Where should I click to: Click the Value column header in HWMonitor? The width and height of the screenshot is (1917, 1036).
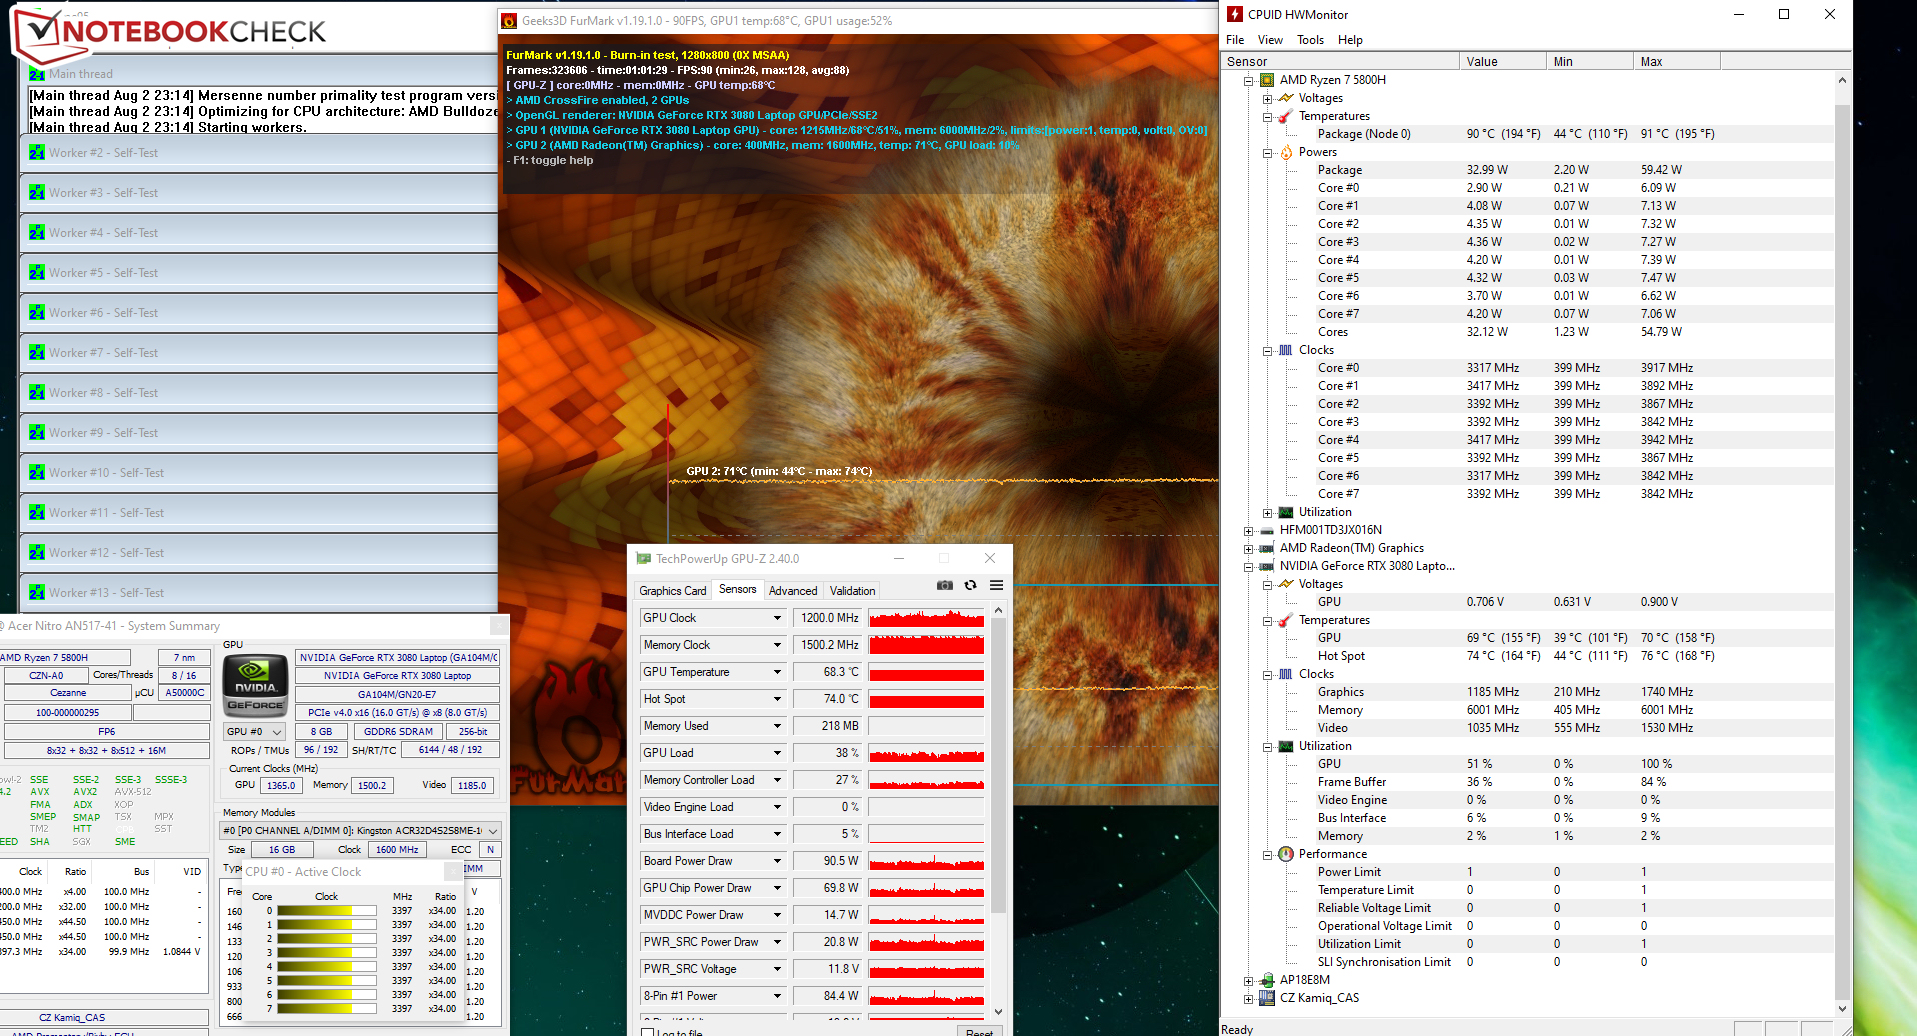(1503, 62)
